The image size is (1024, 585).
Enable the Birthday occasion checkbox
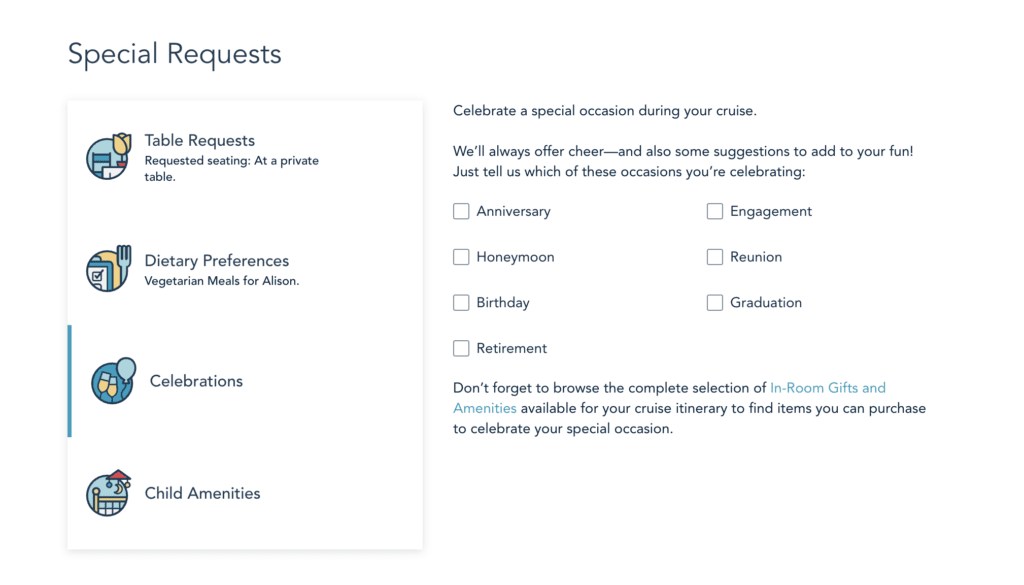pyautogui.click(x=461, y=302)
